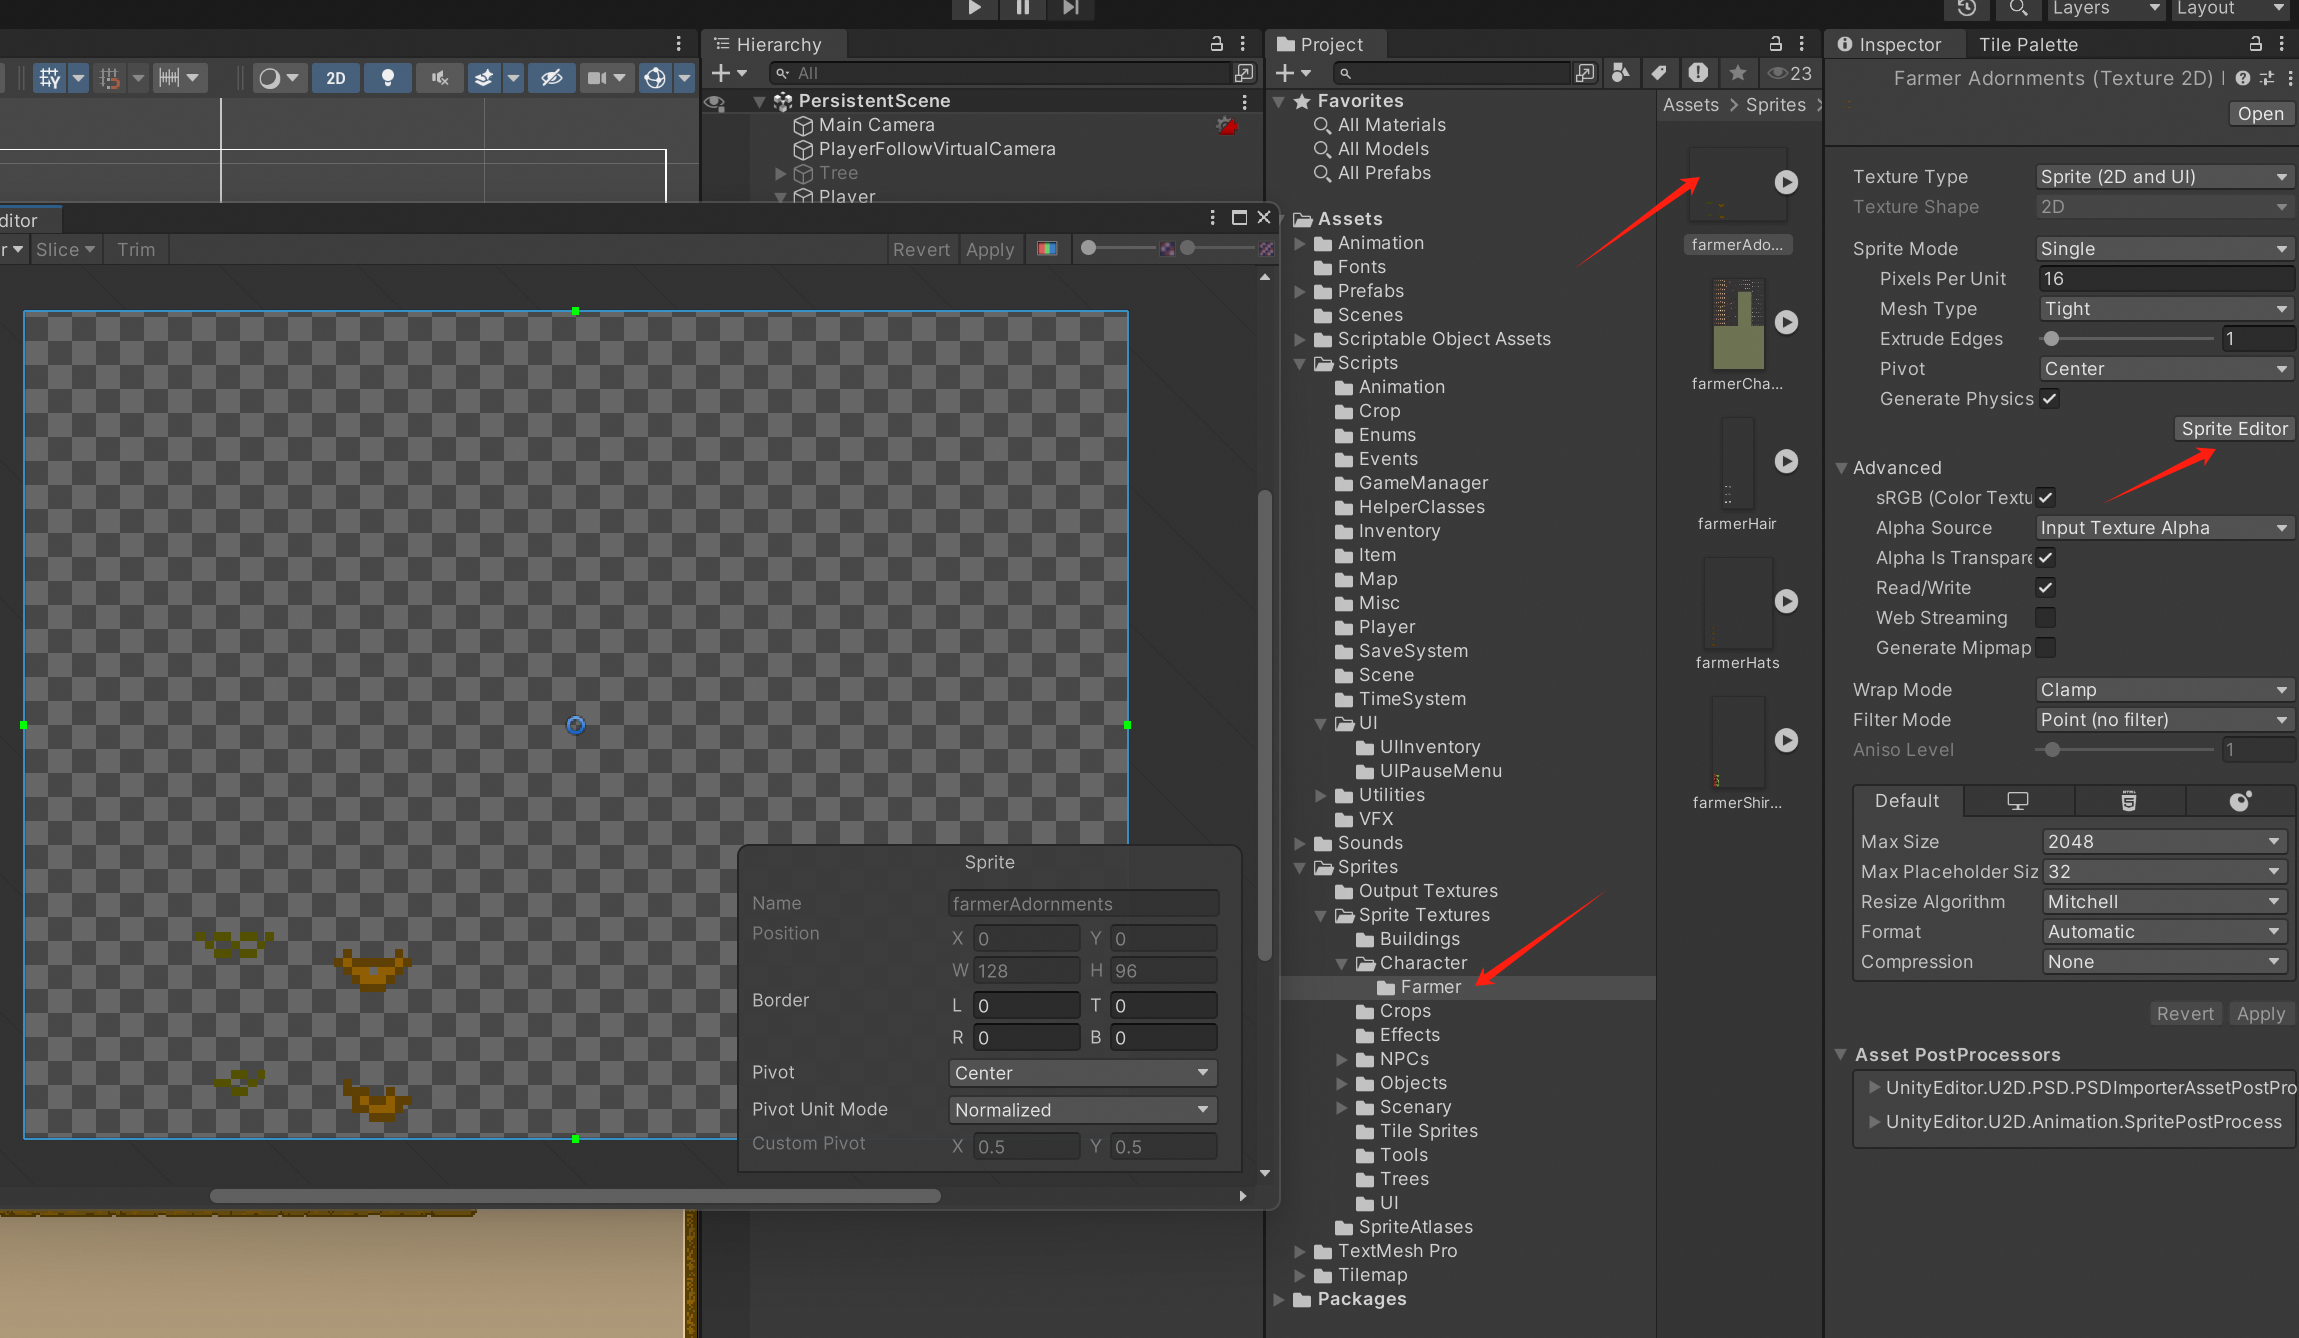Toggle 2D scene view mode
The image size is (2299, 1338).
[336, 78]
